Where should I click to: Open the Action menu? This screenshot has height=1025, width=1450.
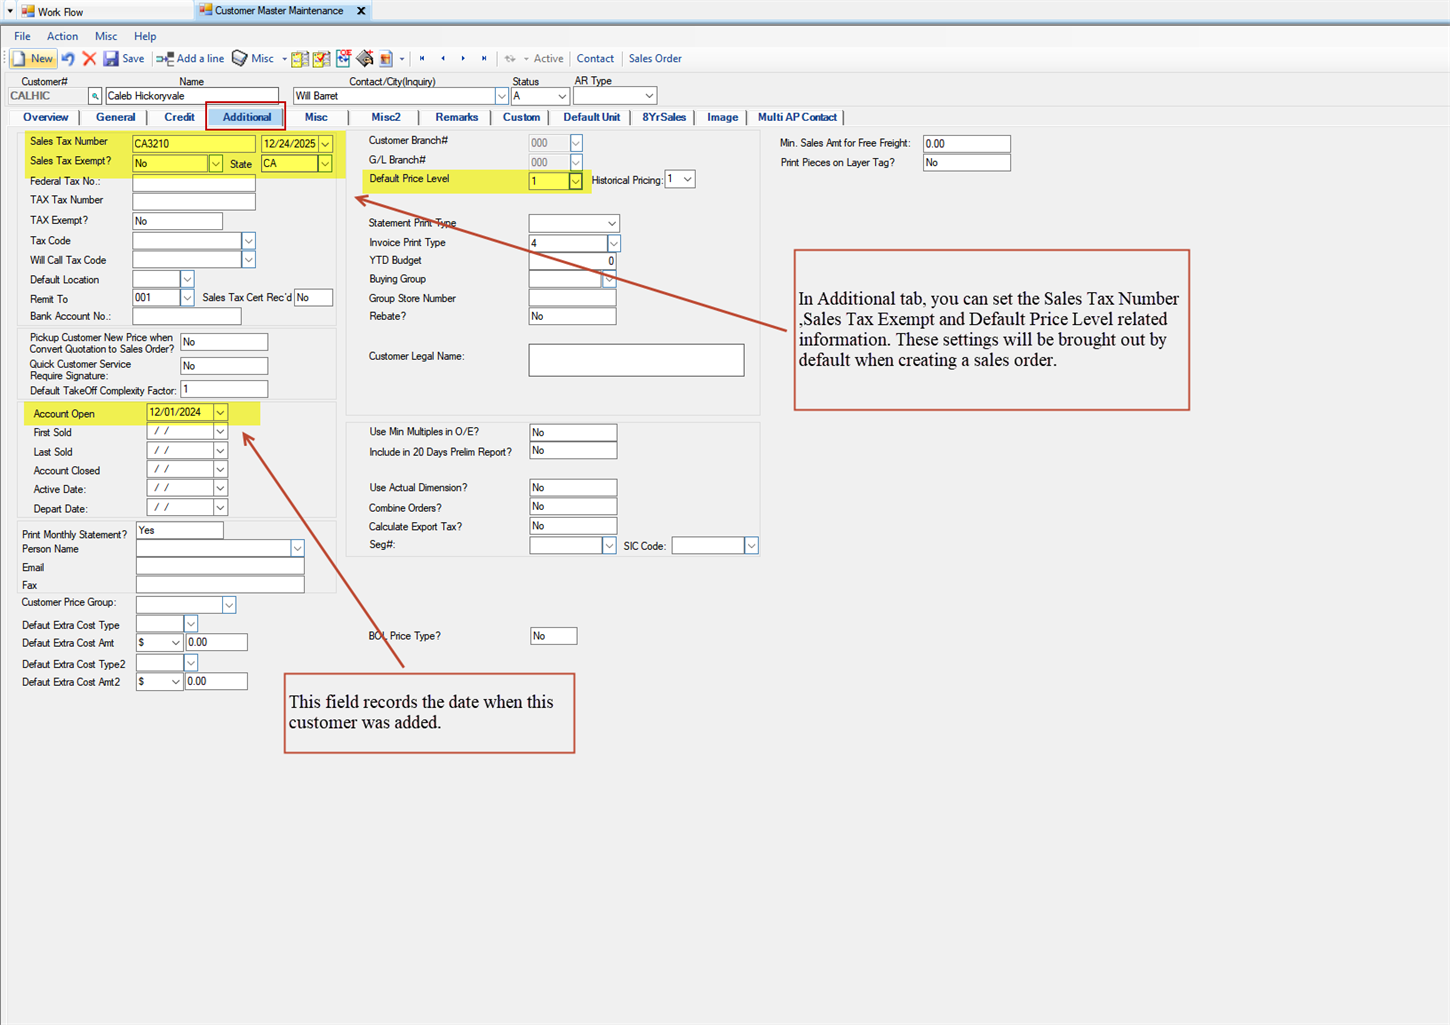(62, 36)
